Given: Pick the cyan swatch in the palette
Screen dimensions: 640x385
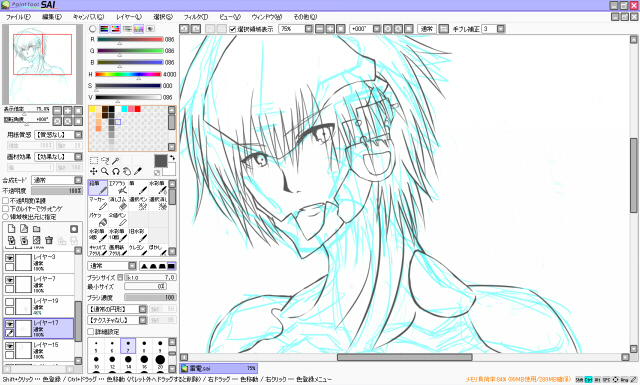Looking at the screenshot, I should coord(124,109).
